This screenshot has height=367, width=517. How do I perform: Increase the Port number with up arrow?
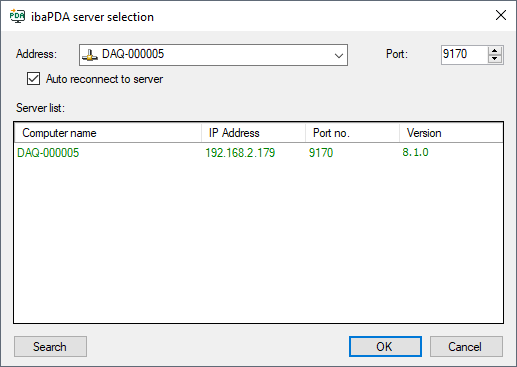point(495,51)
